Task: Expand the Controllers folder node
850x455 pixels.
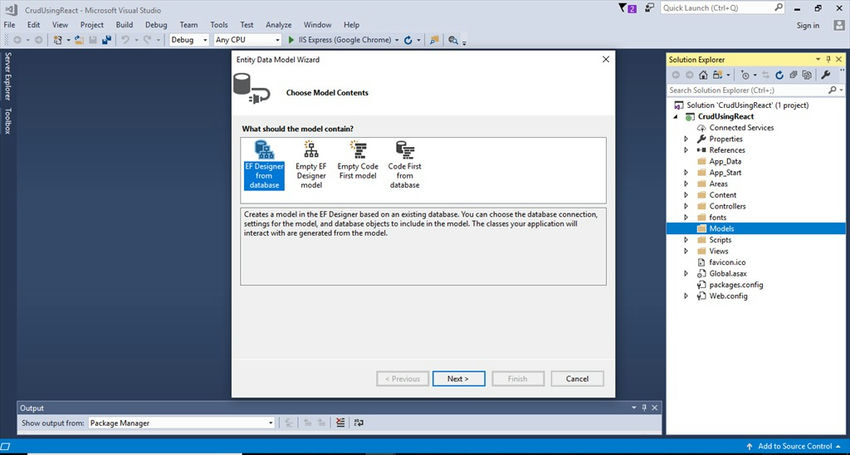Action: [x=686, y=206]
